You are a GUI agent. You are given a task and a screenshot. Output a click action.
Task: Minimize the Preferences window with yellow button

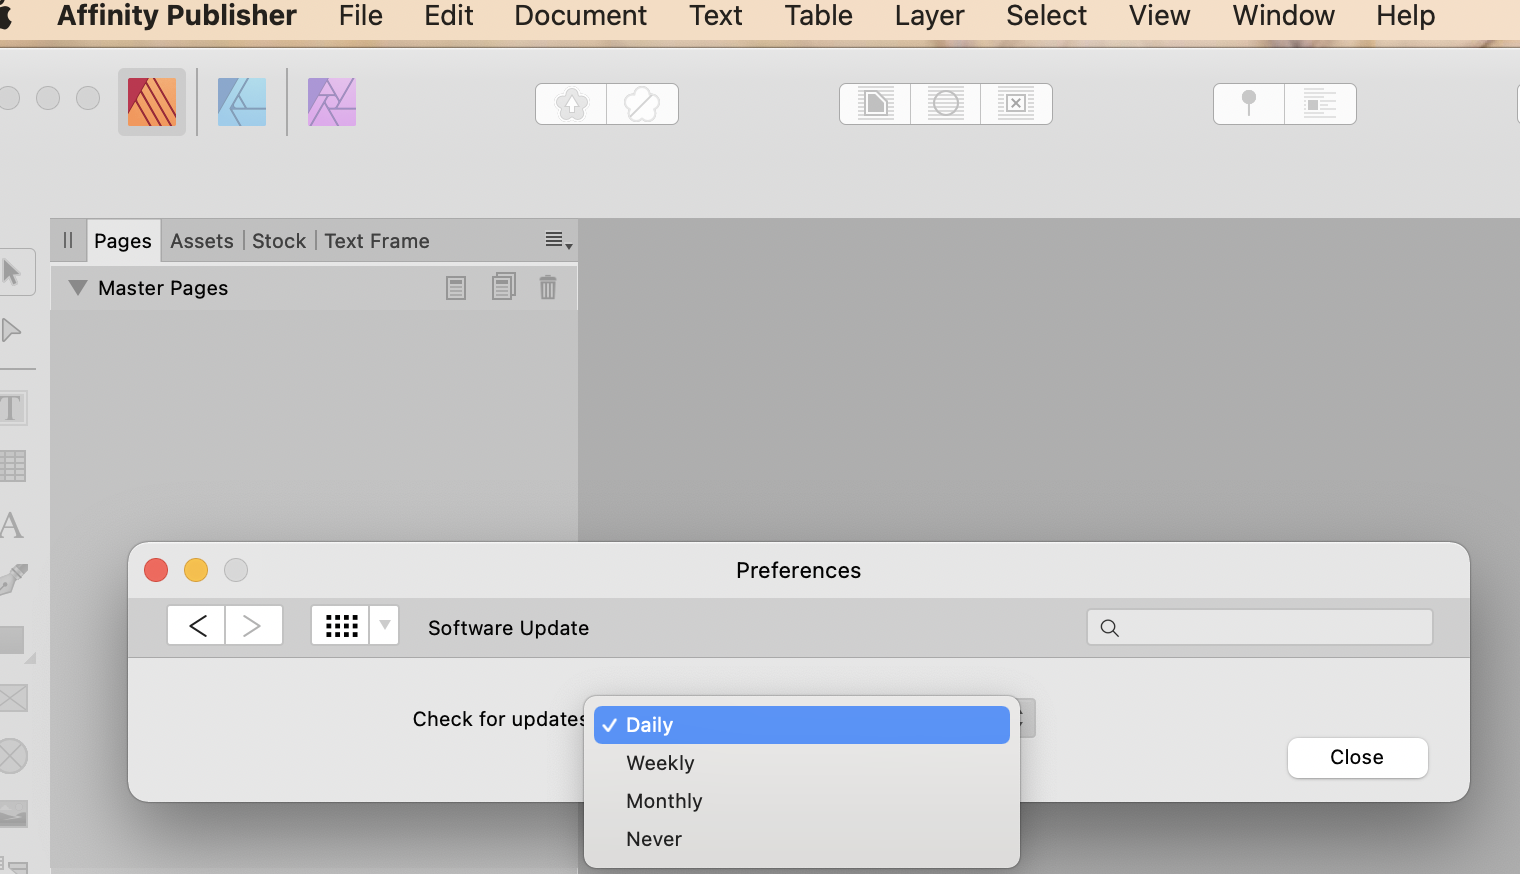[x=196, y=570]
